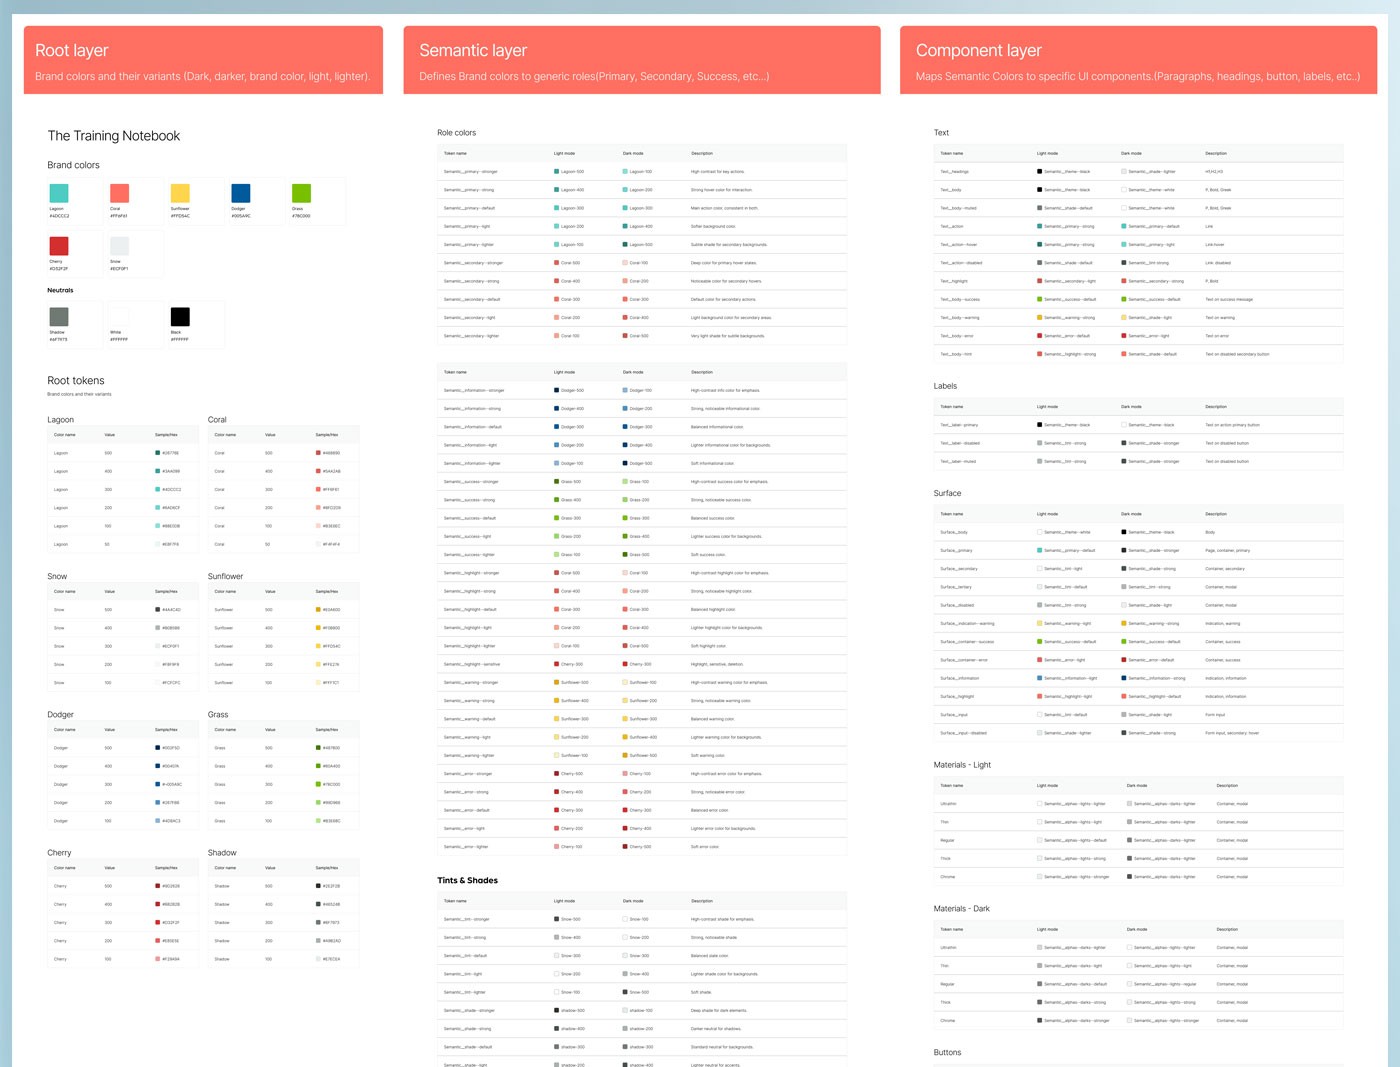Open the Semantic layer header card
Screen dimensions: 1400x1067
coord(641,60)
